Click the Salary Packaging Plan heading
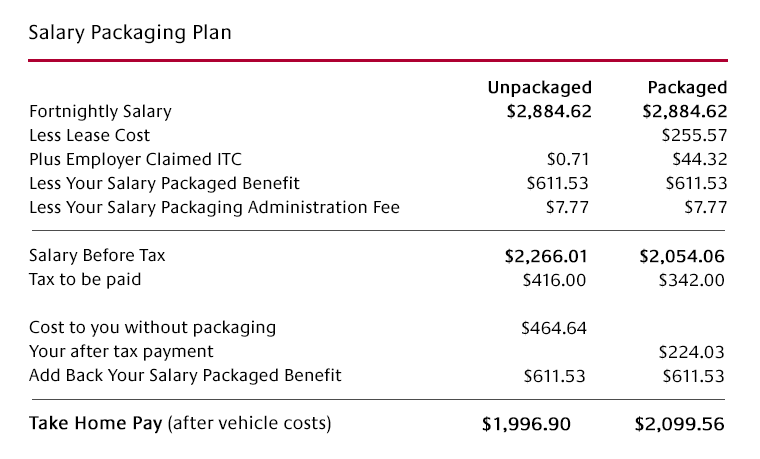Viewport: 760px width, 459px height. pos(130,33)
